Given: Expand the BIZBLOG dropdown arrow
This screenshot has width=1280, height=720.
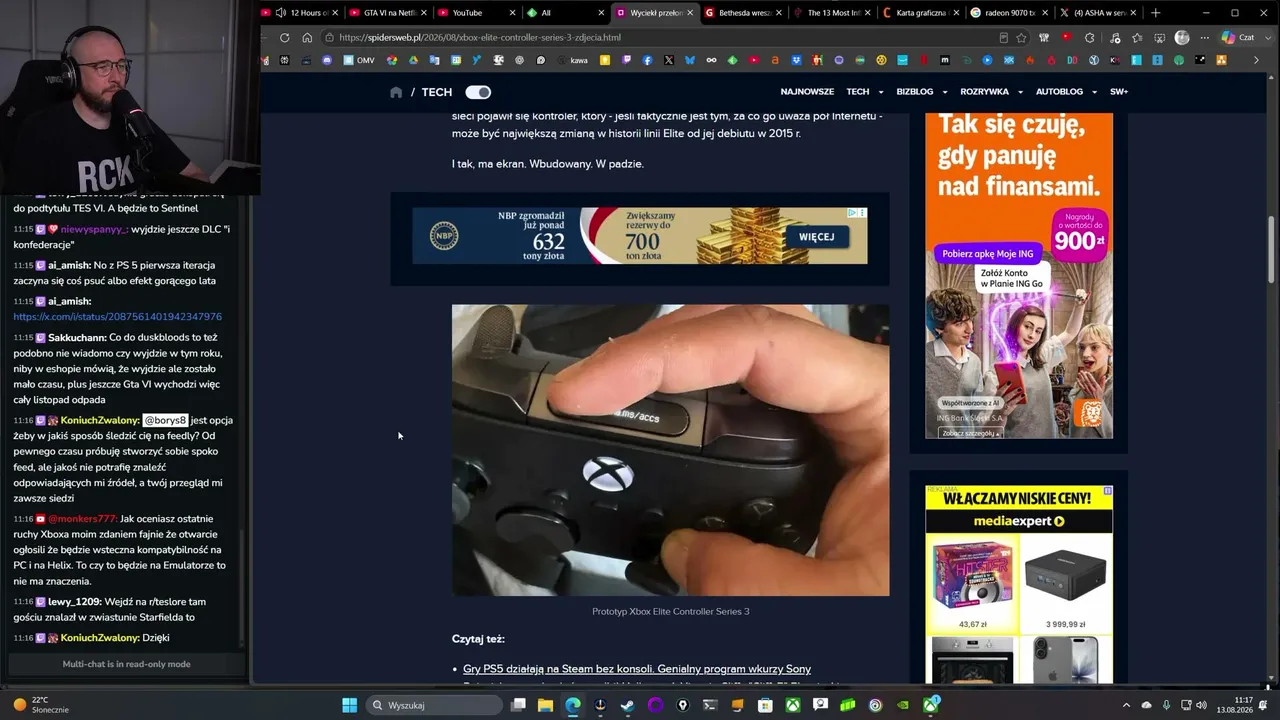Looking at the screenshot, I should coord(946,92).
